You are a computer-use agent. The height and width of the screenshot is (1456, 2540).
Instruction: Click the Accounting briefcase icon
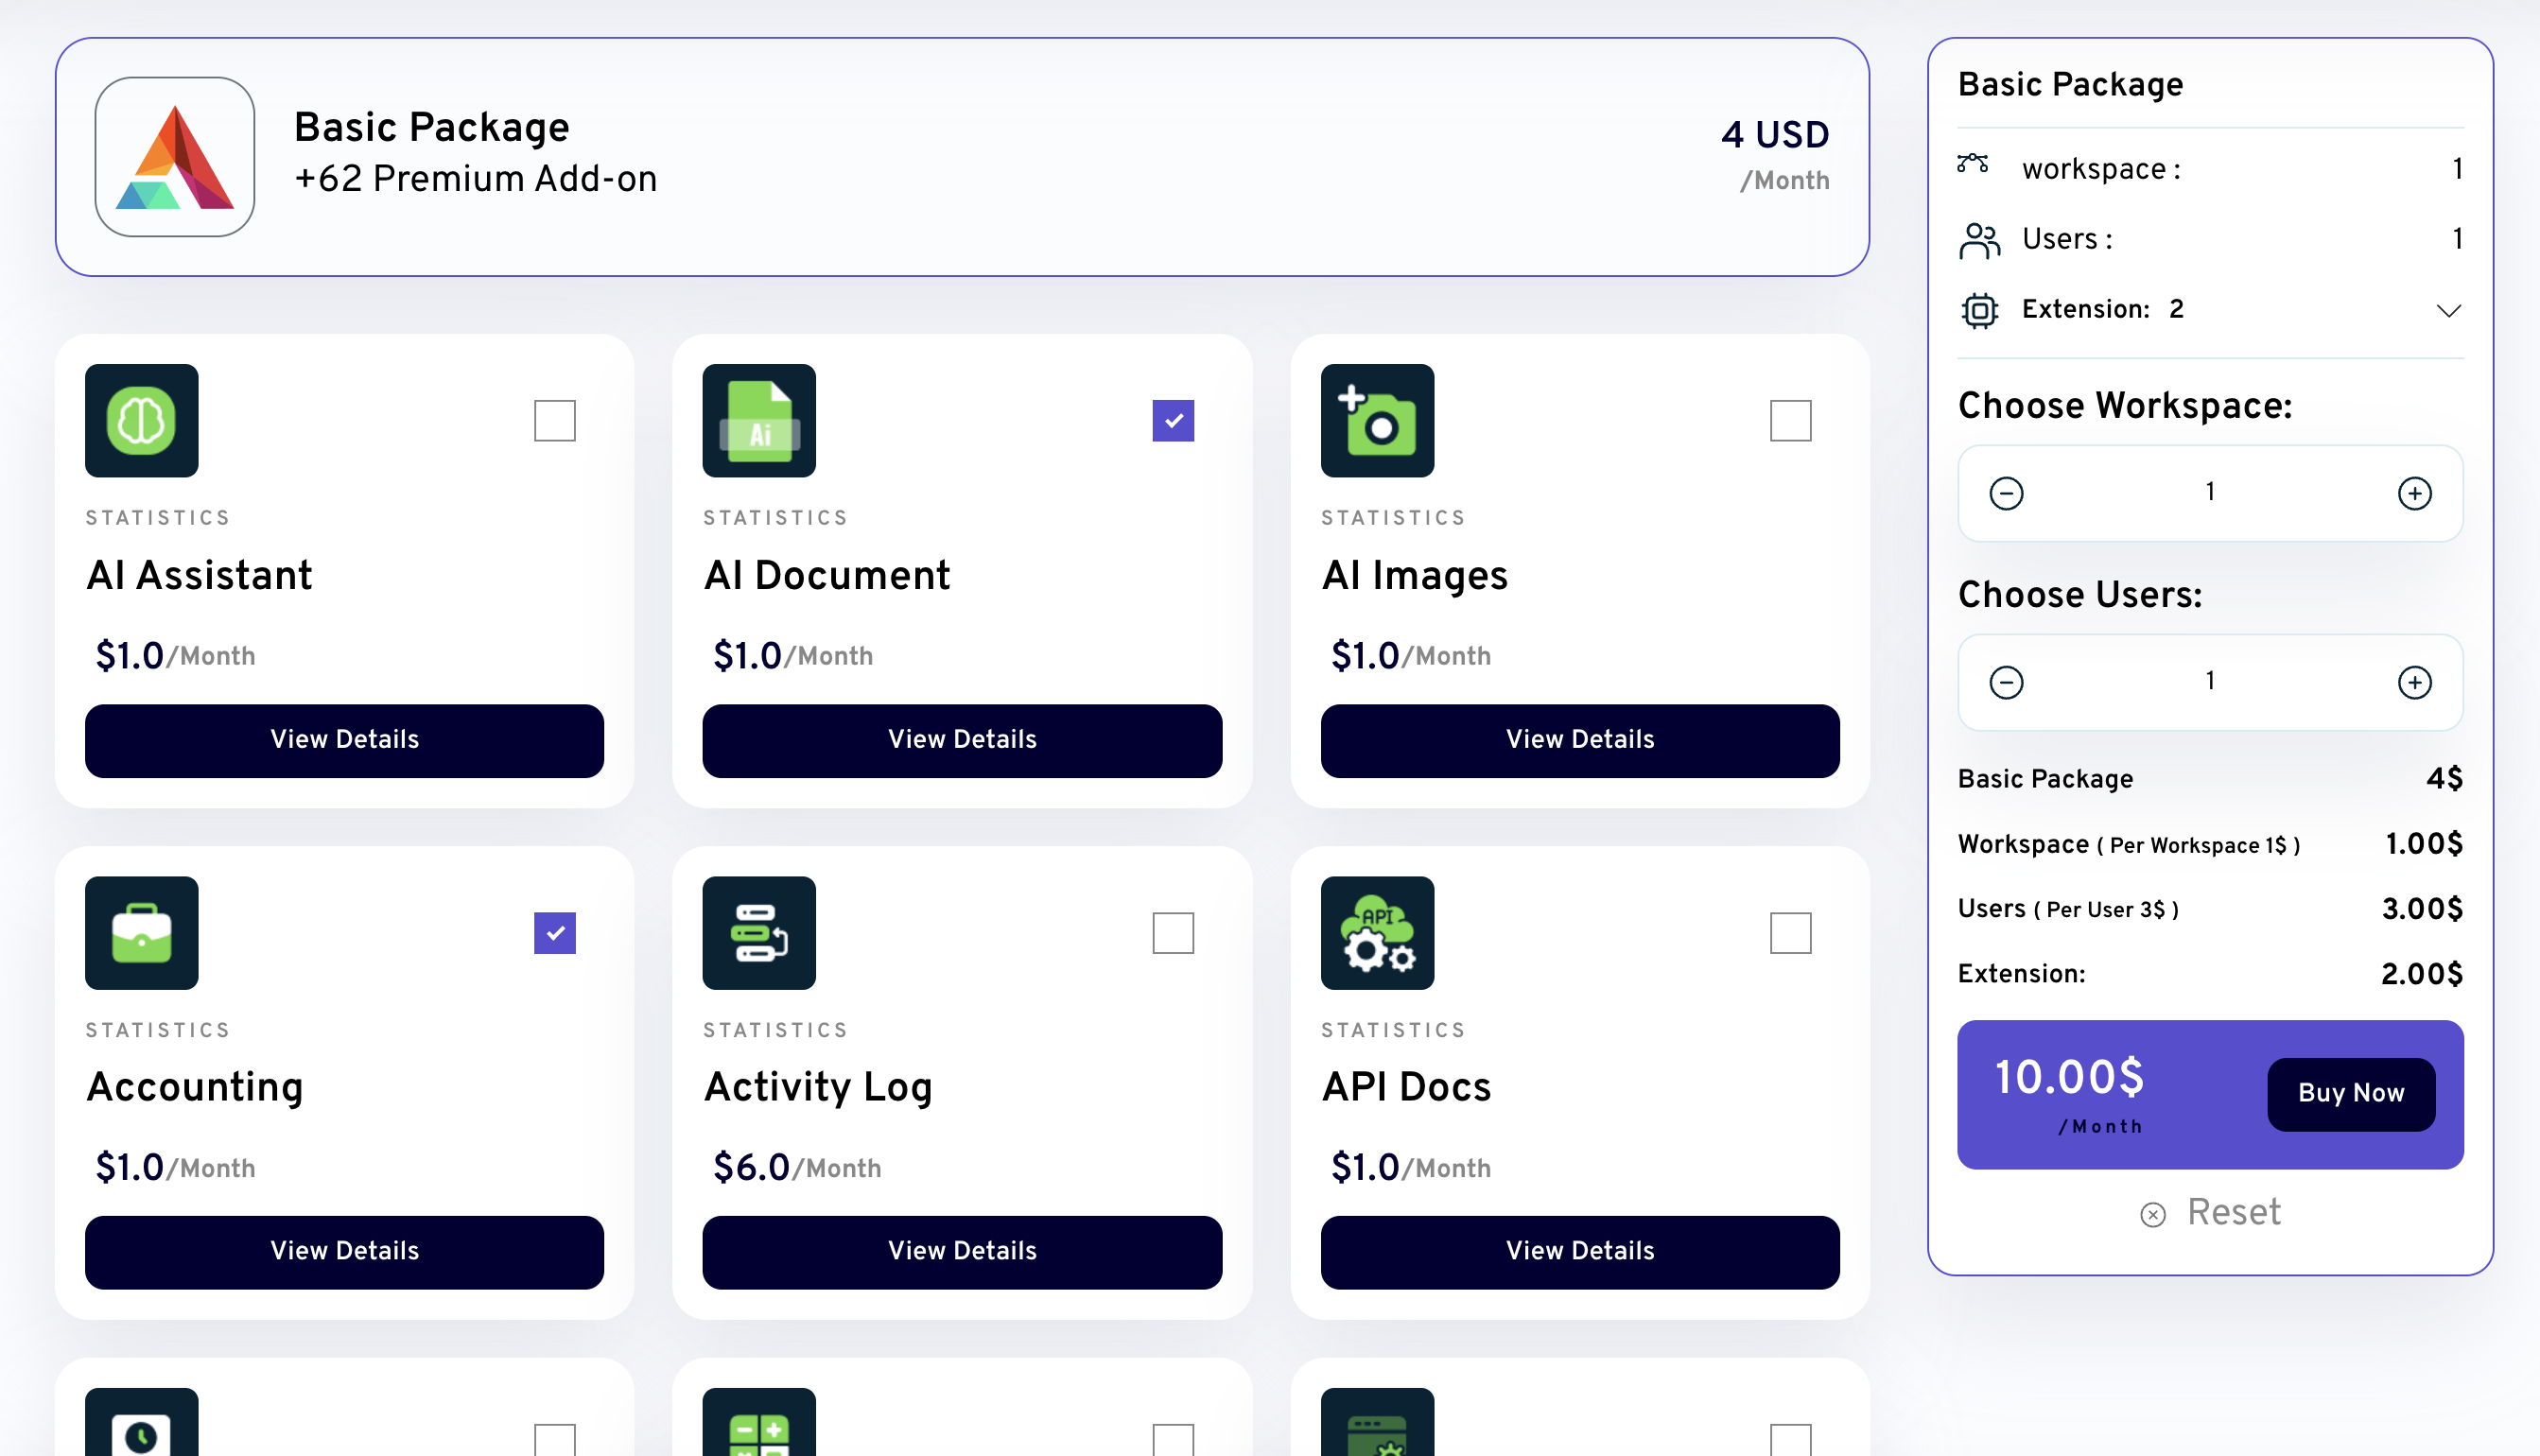click(x=141, y=932)
